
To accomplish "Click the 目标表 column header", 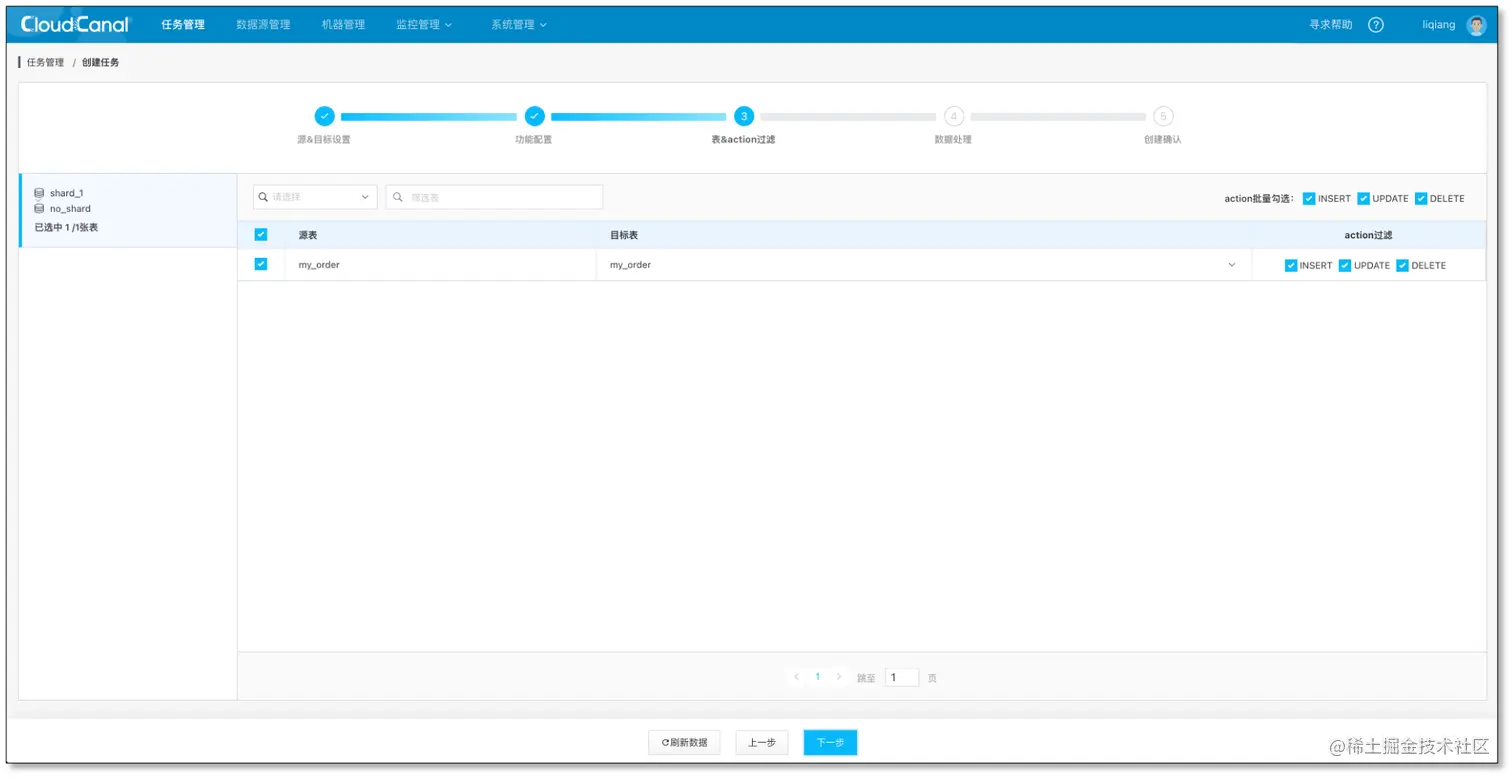I will (624, 235).
